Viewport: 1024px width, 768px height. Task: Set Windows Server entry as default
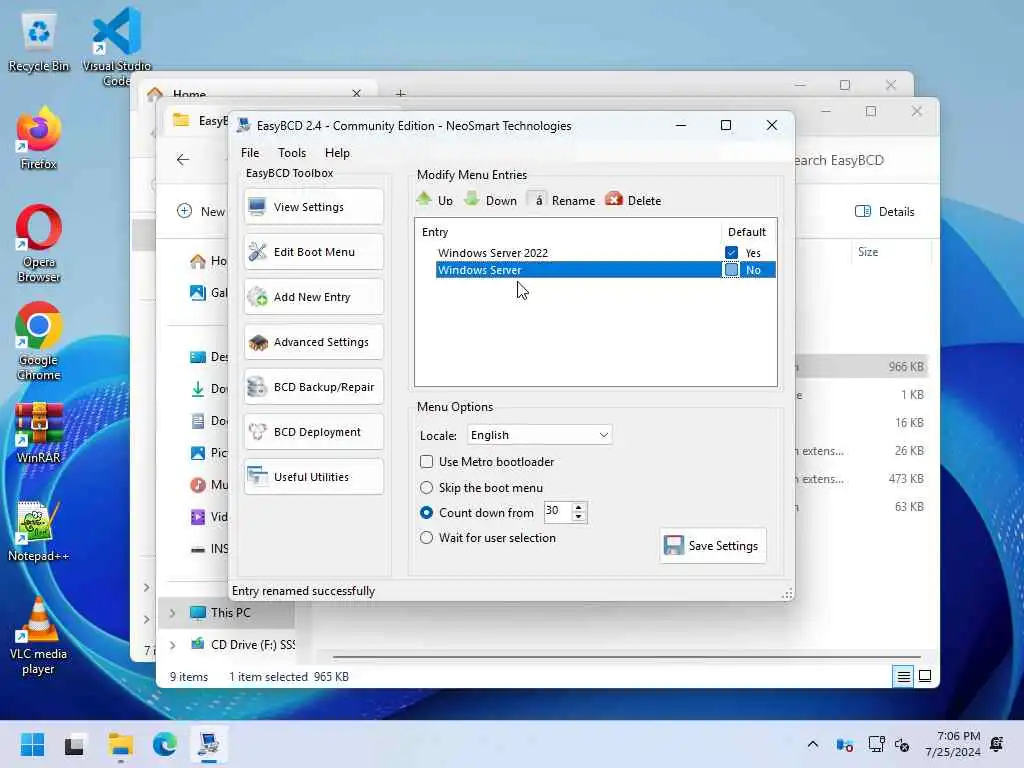pos(731,270)
